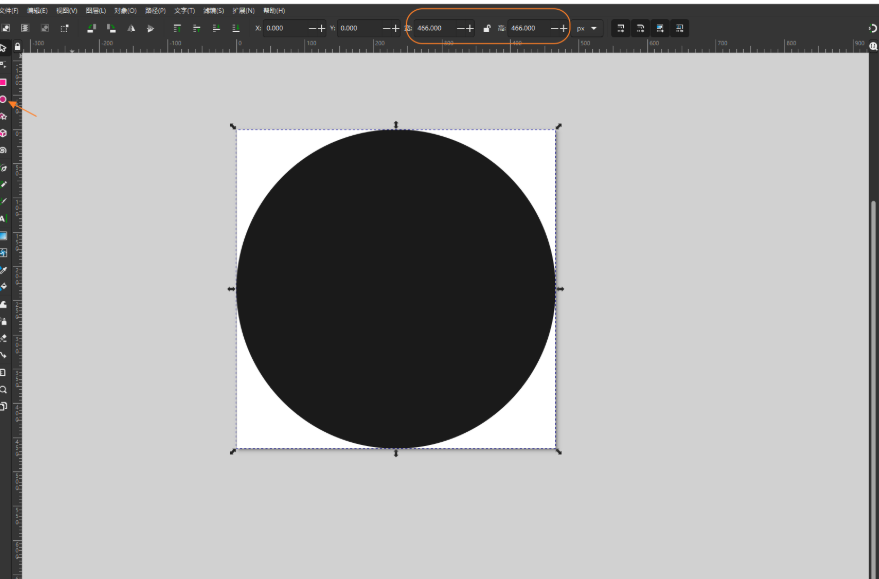Open the px units dropdown
Image resolution: width=879 pixels, height=579 pixels.
pyautogui.click(x=587, y=28)
